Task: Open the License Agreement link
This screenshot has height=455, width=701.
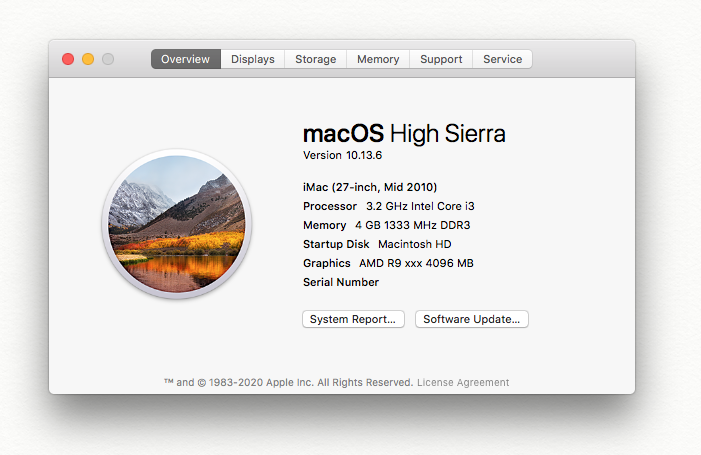Action: [463, 383]
